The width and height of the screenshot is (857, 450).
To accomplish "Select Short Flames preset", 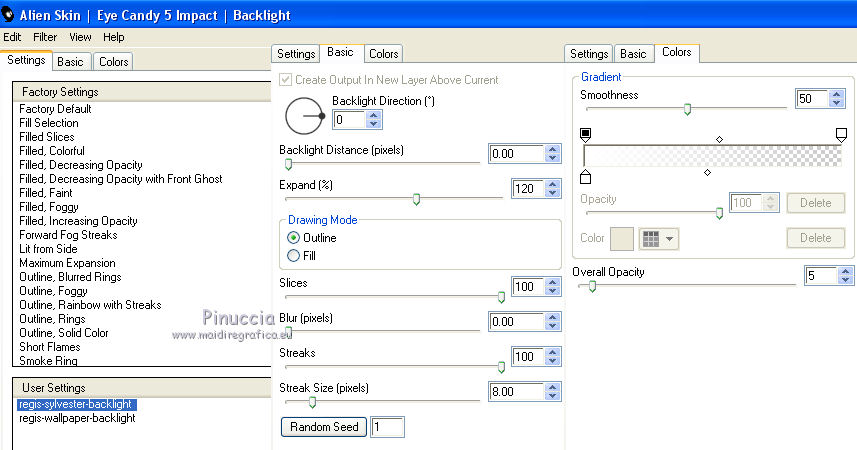I will pyautogui.click(x=50, y=347).
